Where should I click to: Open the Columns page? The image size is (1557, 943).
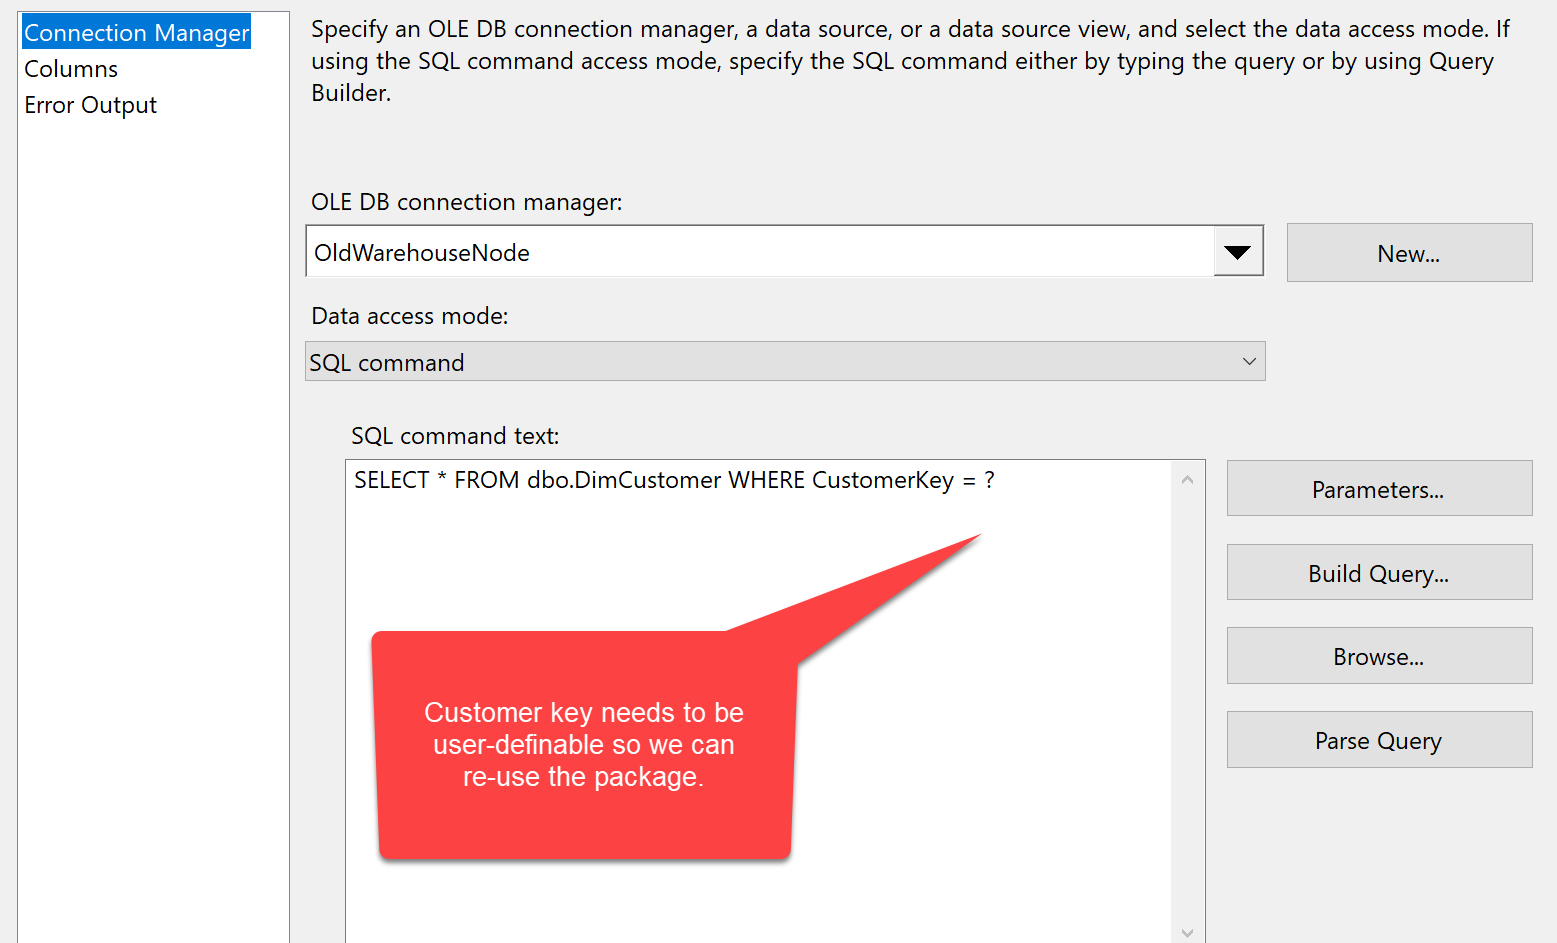click(71, 69)
